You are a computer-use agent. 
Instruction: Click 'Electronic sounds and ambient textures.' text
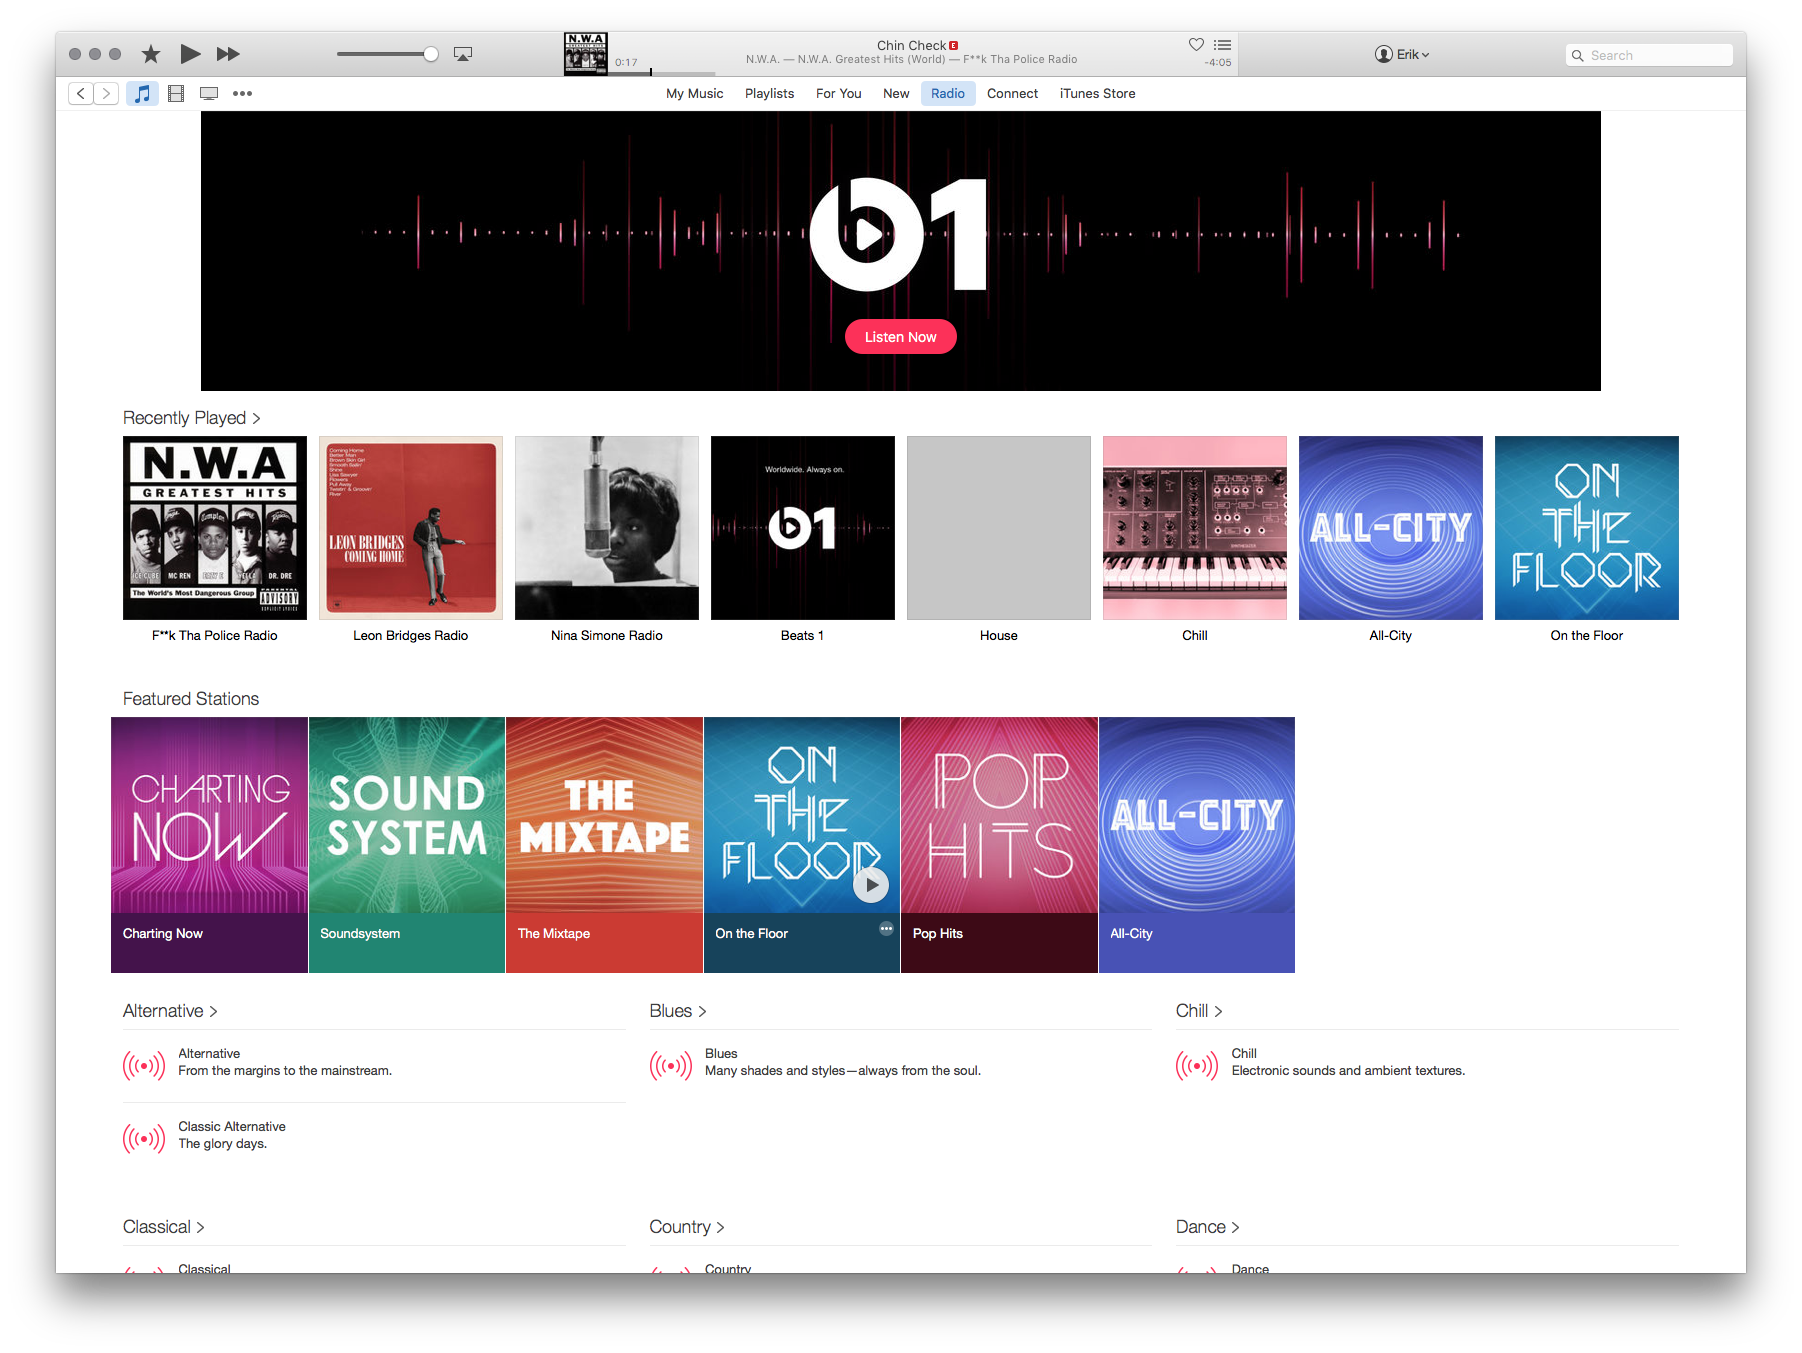point(1348,1071)
